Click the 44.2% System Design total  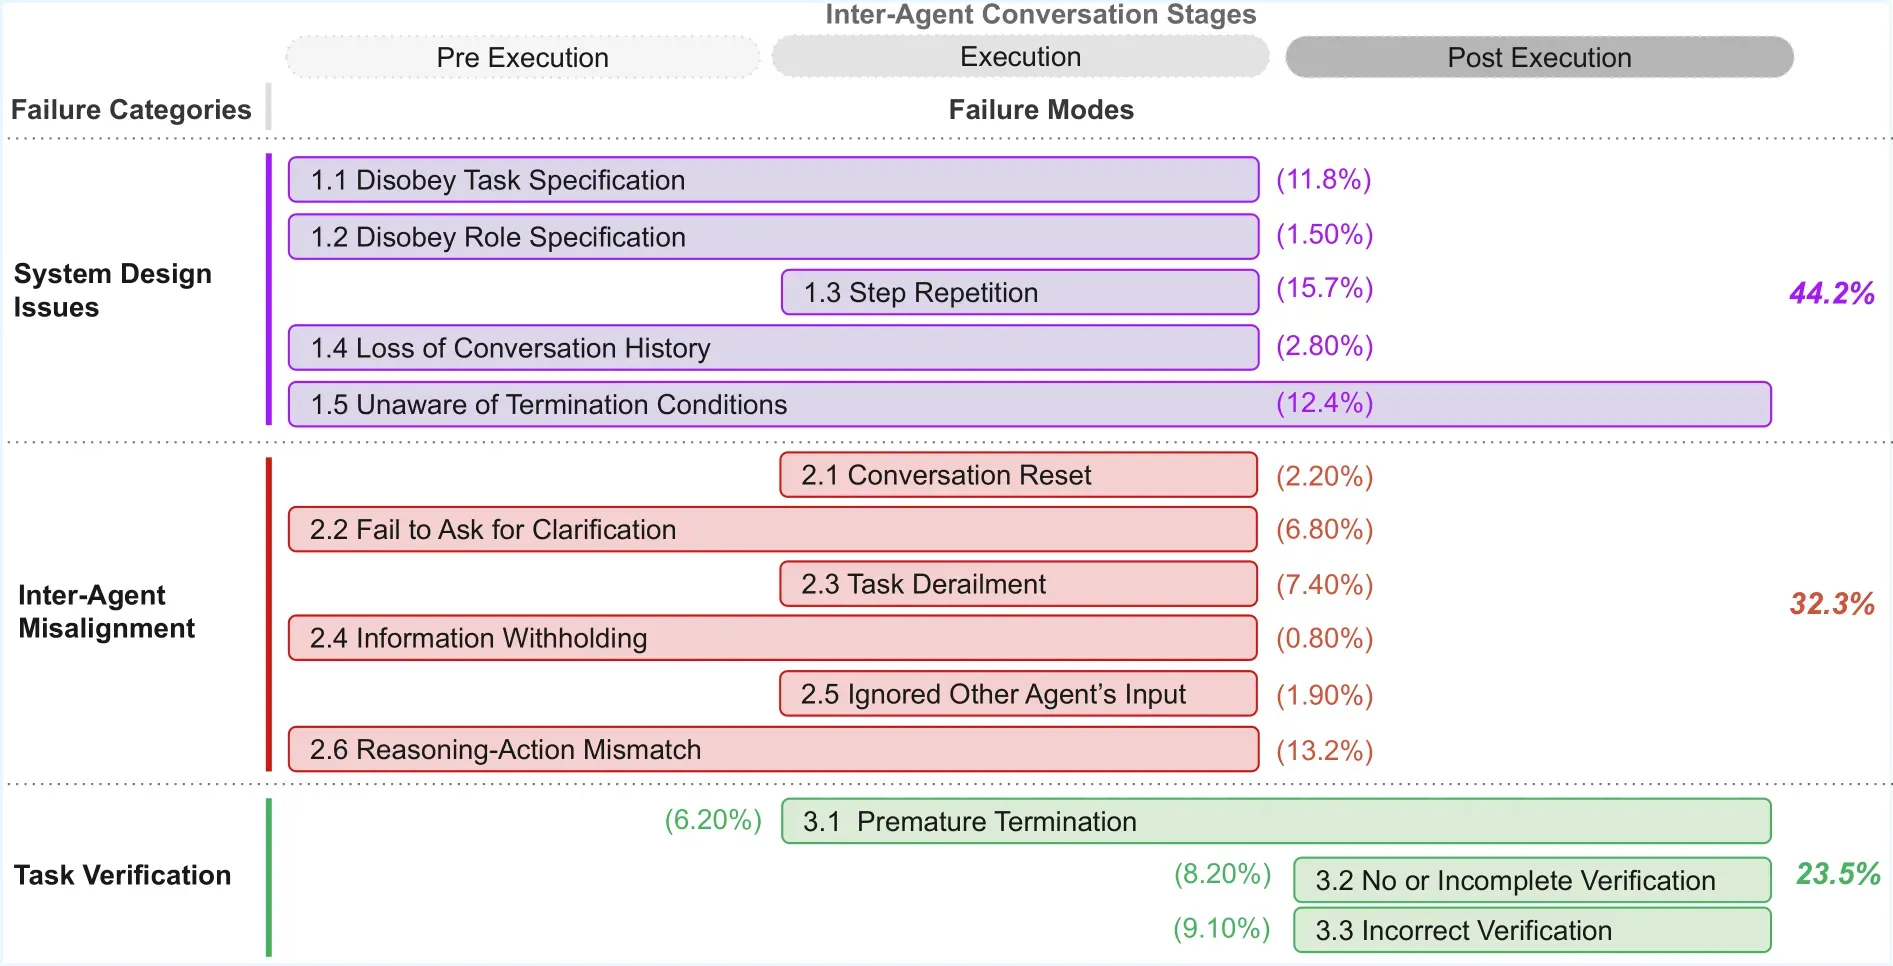coord(1831,293)
